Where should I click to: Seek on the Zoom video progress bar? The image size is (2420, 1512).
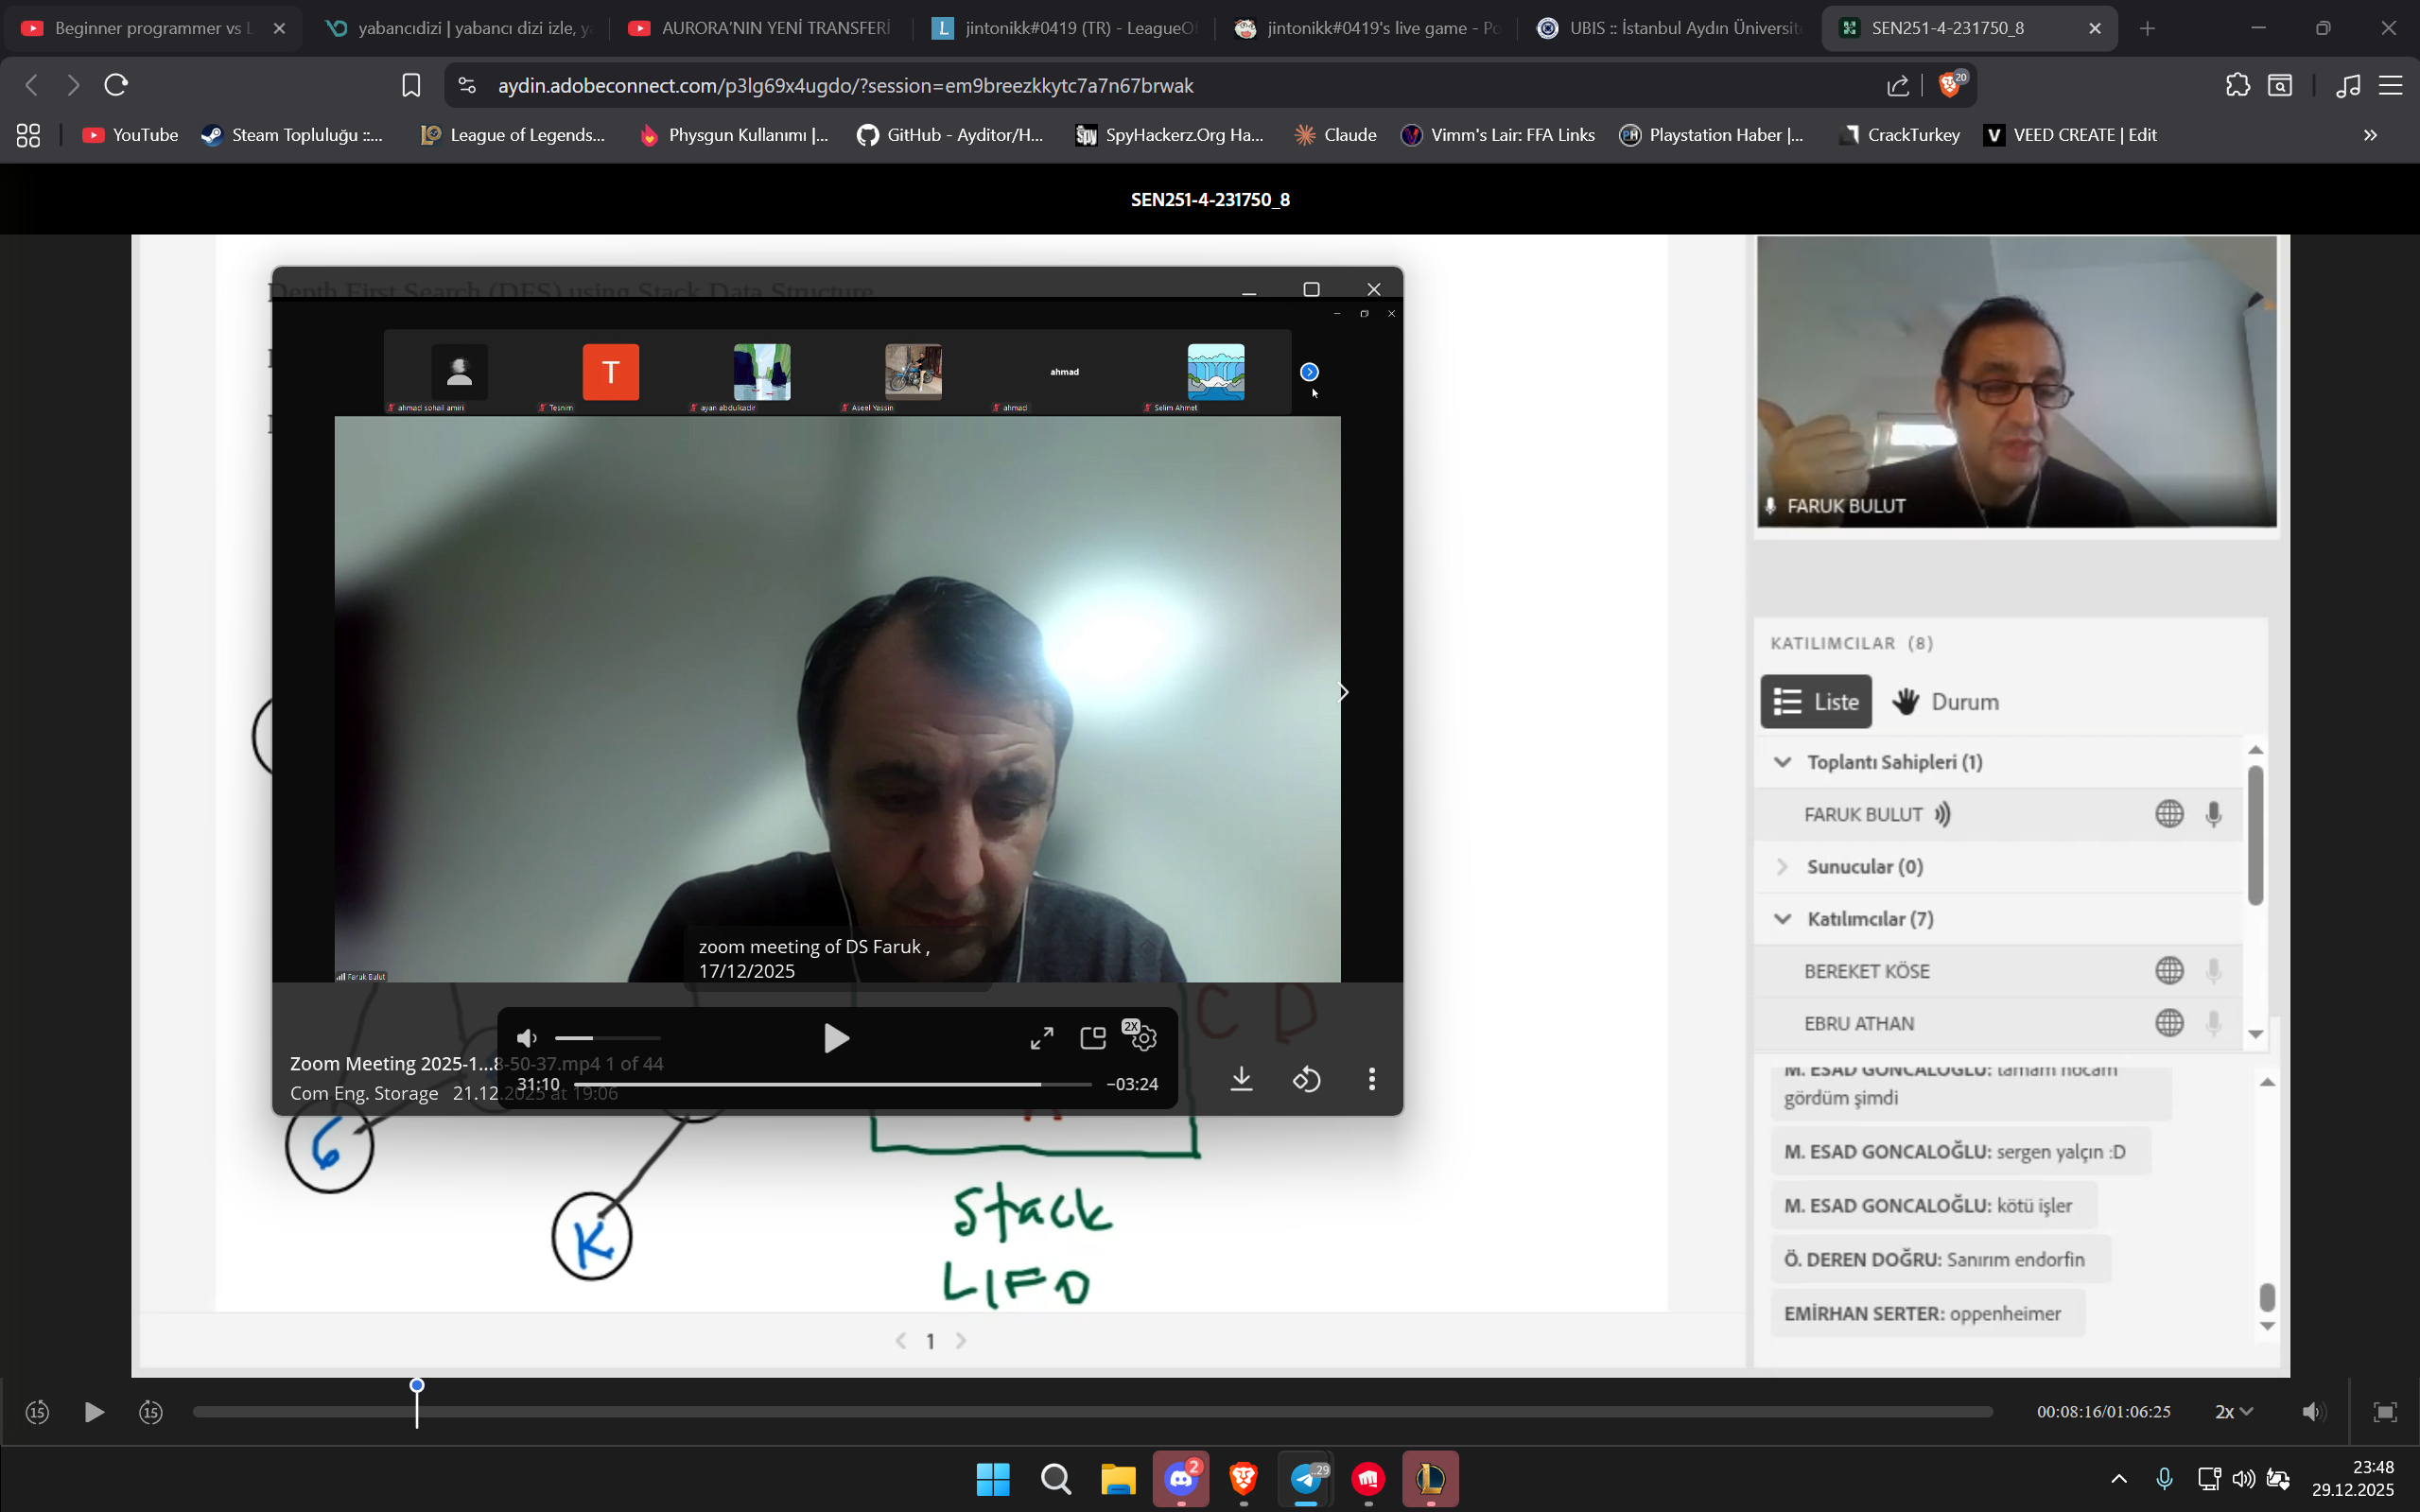832,1084
